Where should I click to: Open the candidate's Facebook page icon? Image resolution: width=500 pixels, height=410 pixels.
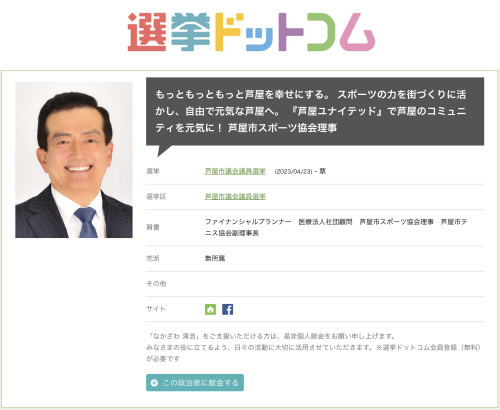[228, 309]
